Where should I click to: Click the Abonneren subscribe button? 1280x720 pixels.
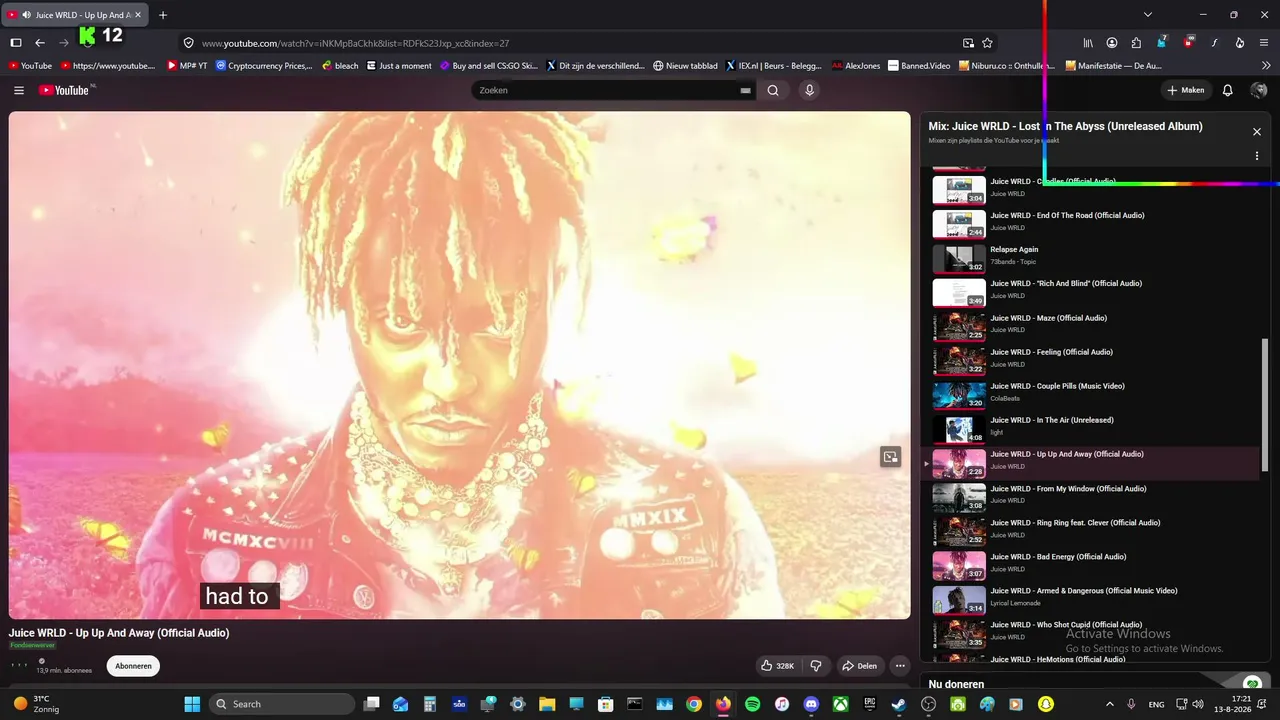[x=133, y=666]
